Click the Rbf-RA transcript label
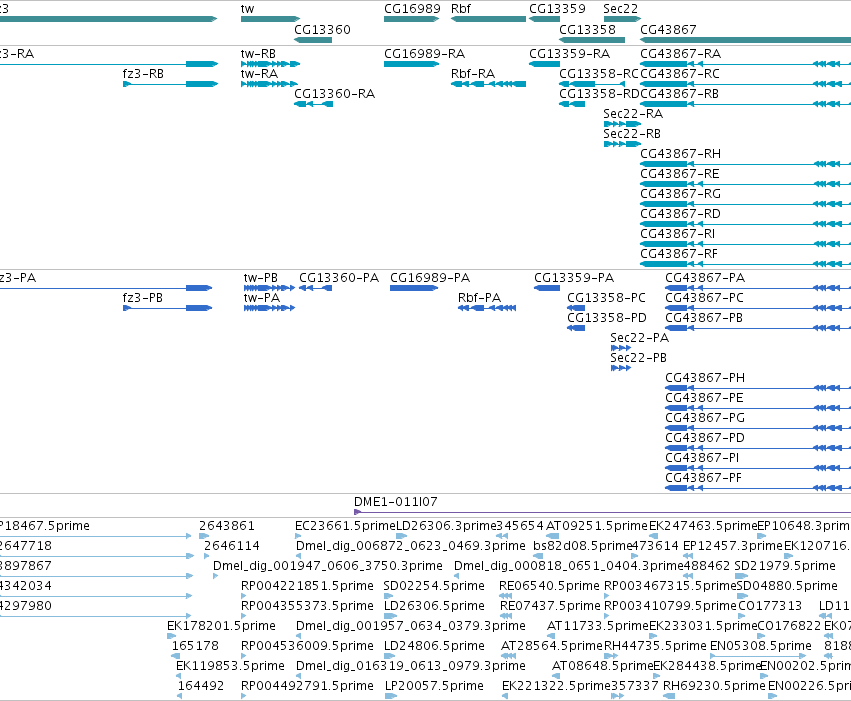This screenshot has height=701, width=851. tap(473, 74)
